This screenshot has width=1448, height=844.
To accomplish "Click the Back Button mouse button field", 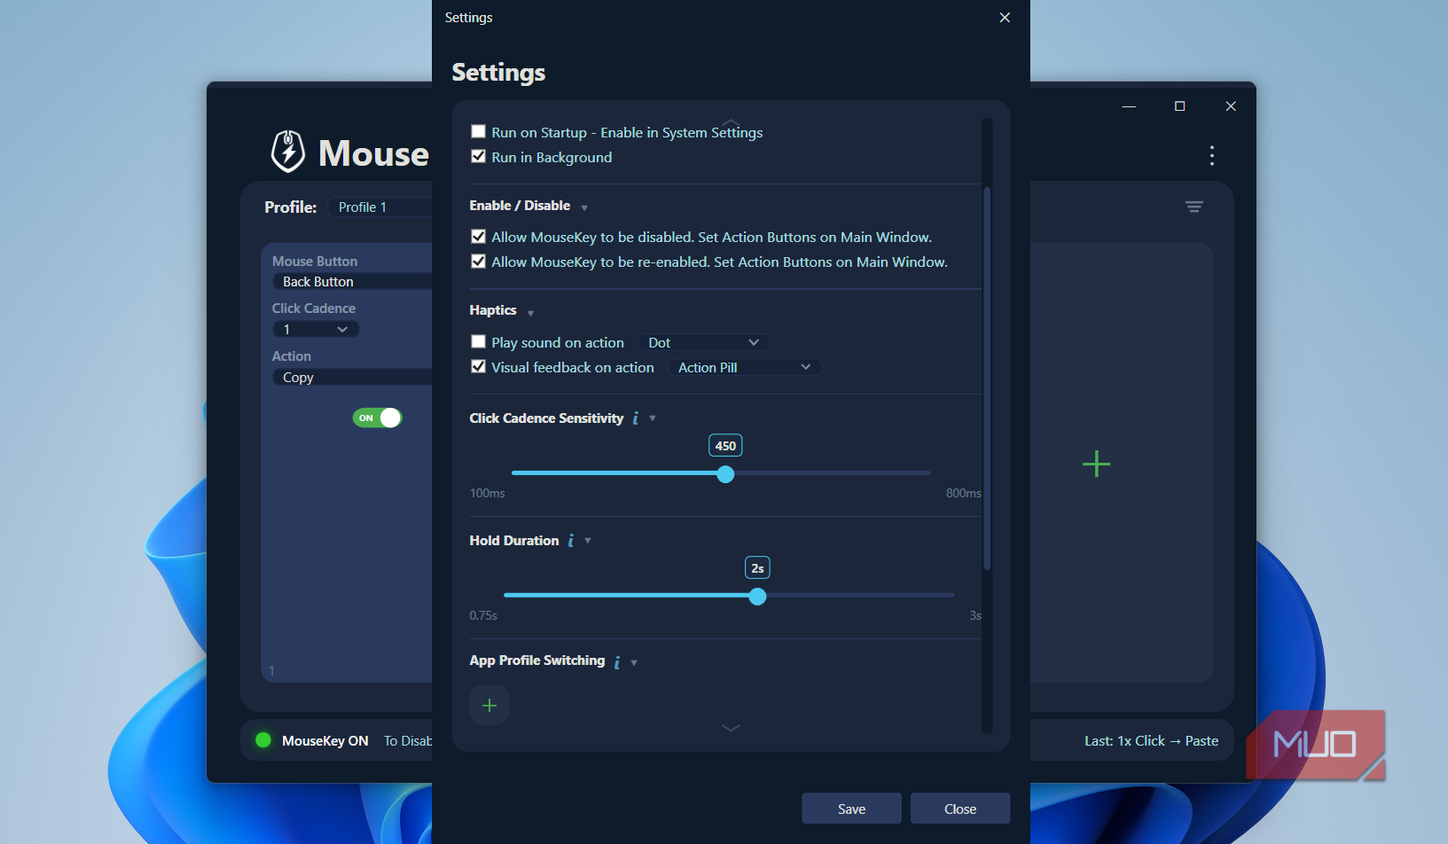I will point(352,282).
